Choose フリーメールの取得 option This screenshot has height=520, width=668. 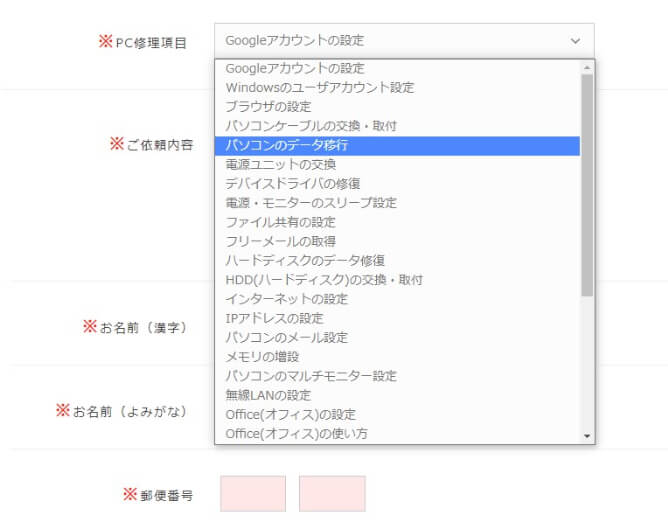tap(397, 241)
